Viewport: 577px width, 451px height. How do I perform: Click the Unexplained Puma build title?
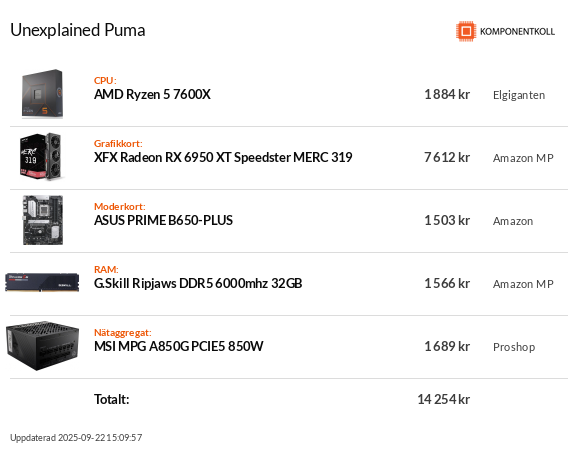pos(78,30)
